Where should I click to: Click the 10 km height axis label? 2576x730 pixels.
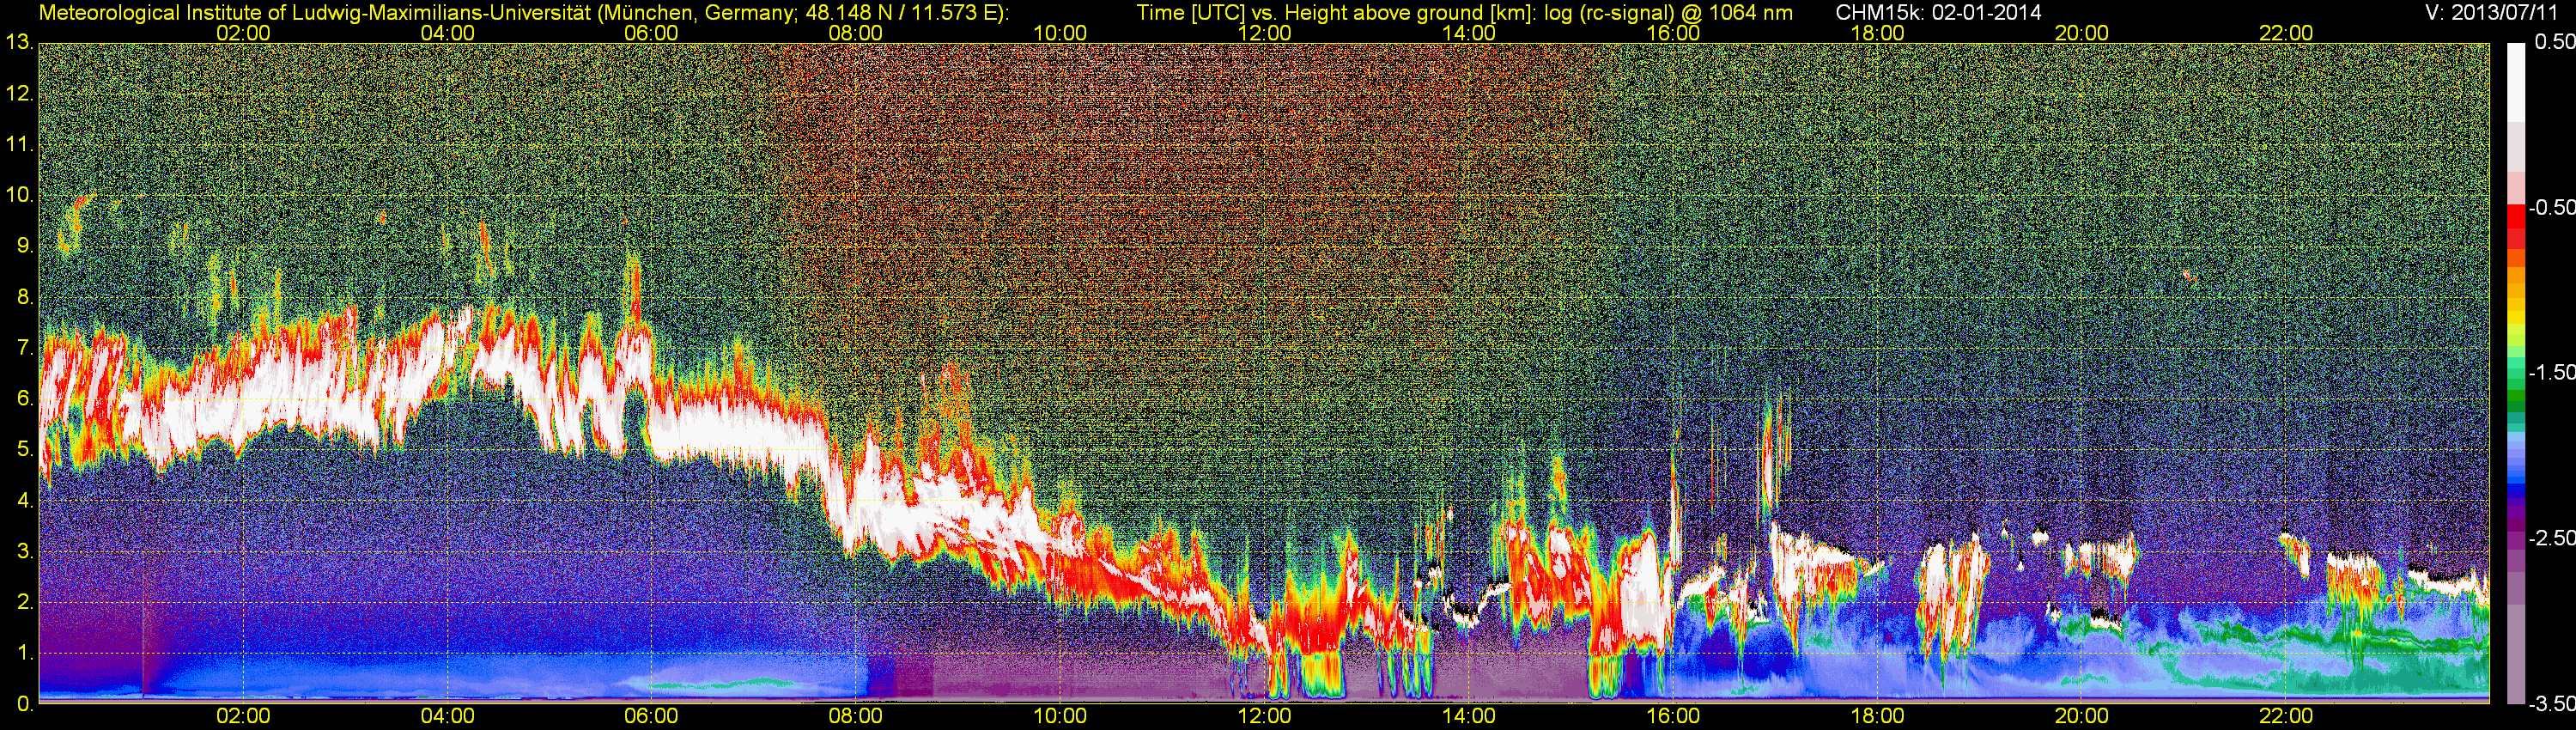click(x=19, y=195)
